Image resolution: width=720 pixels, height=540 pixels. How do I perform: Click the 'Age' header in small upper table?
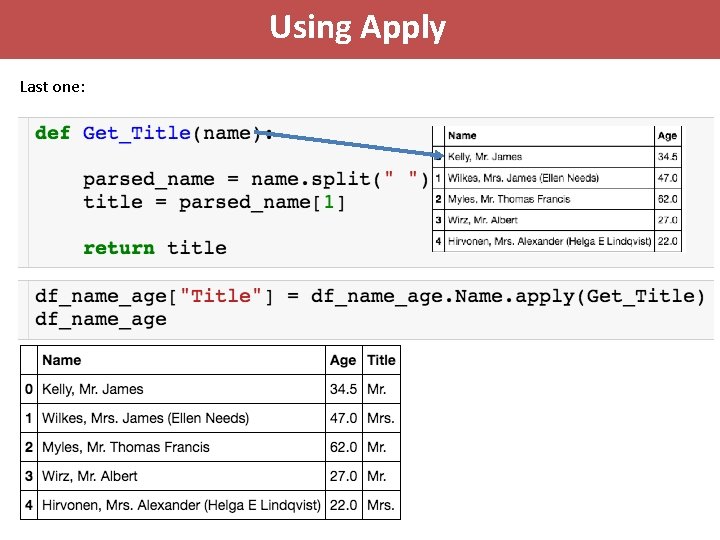click(x=667, y=136)
